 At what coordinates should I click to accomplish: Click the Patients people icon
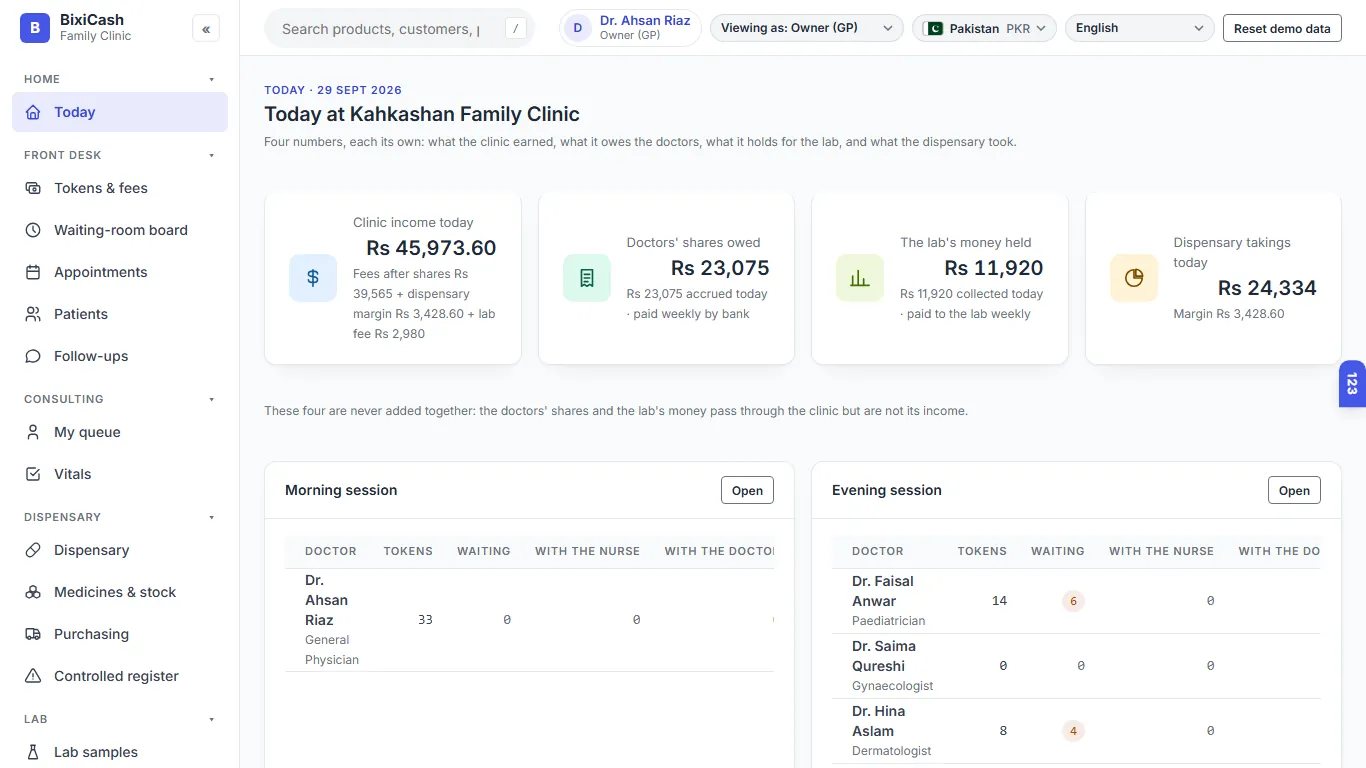(33, 314)
